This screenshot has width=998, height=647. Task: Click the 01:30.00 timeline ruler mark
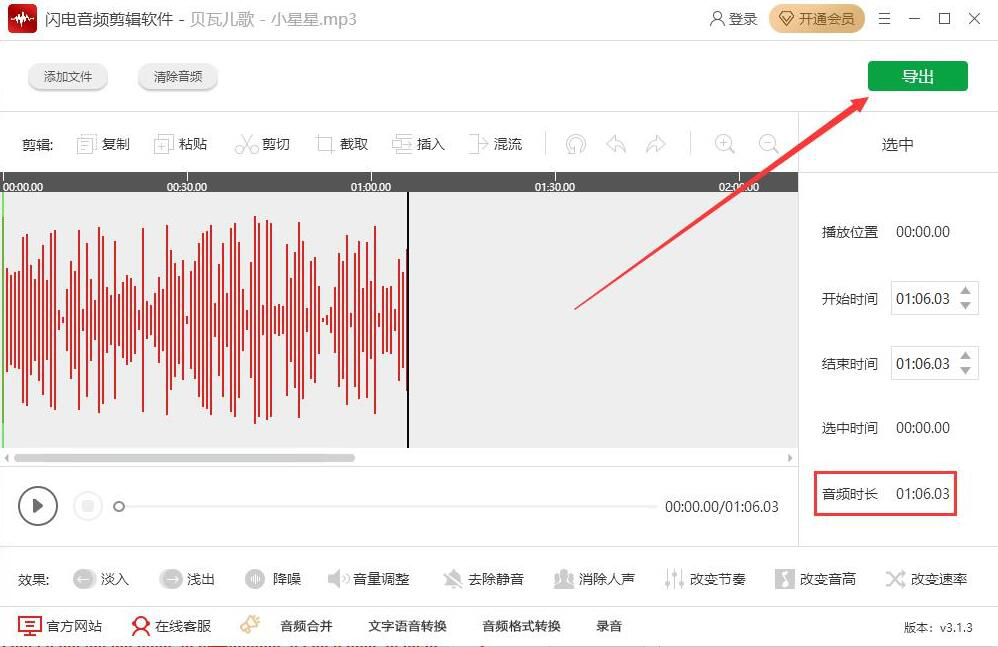point(555,186)
